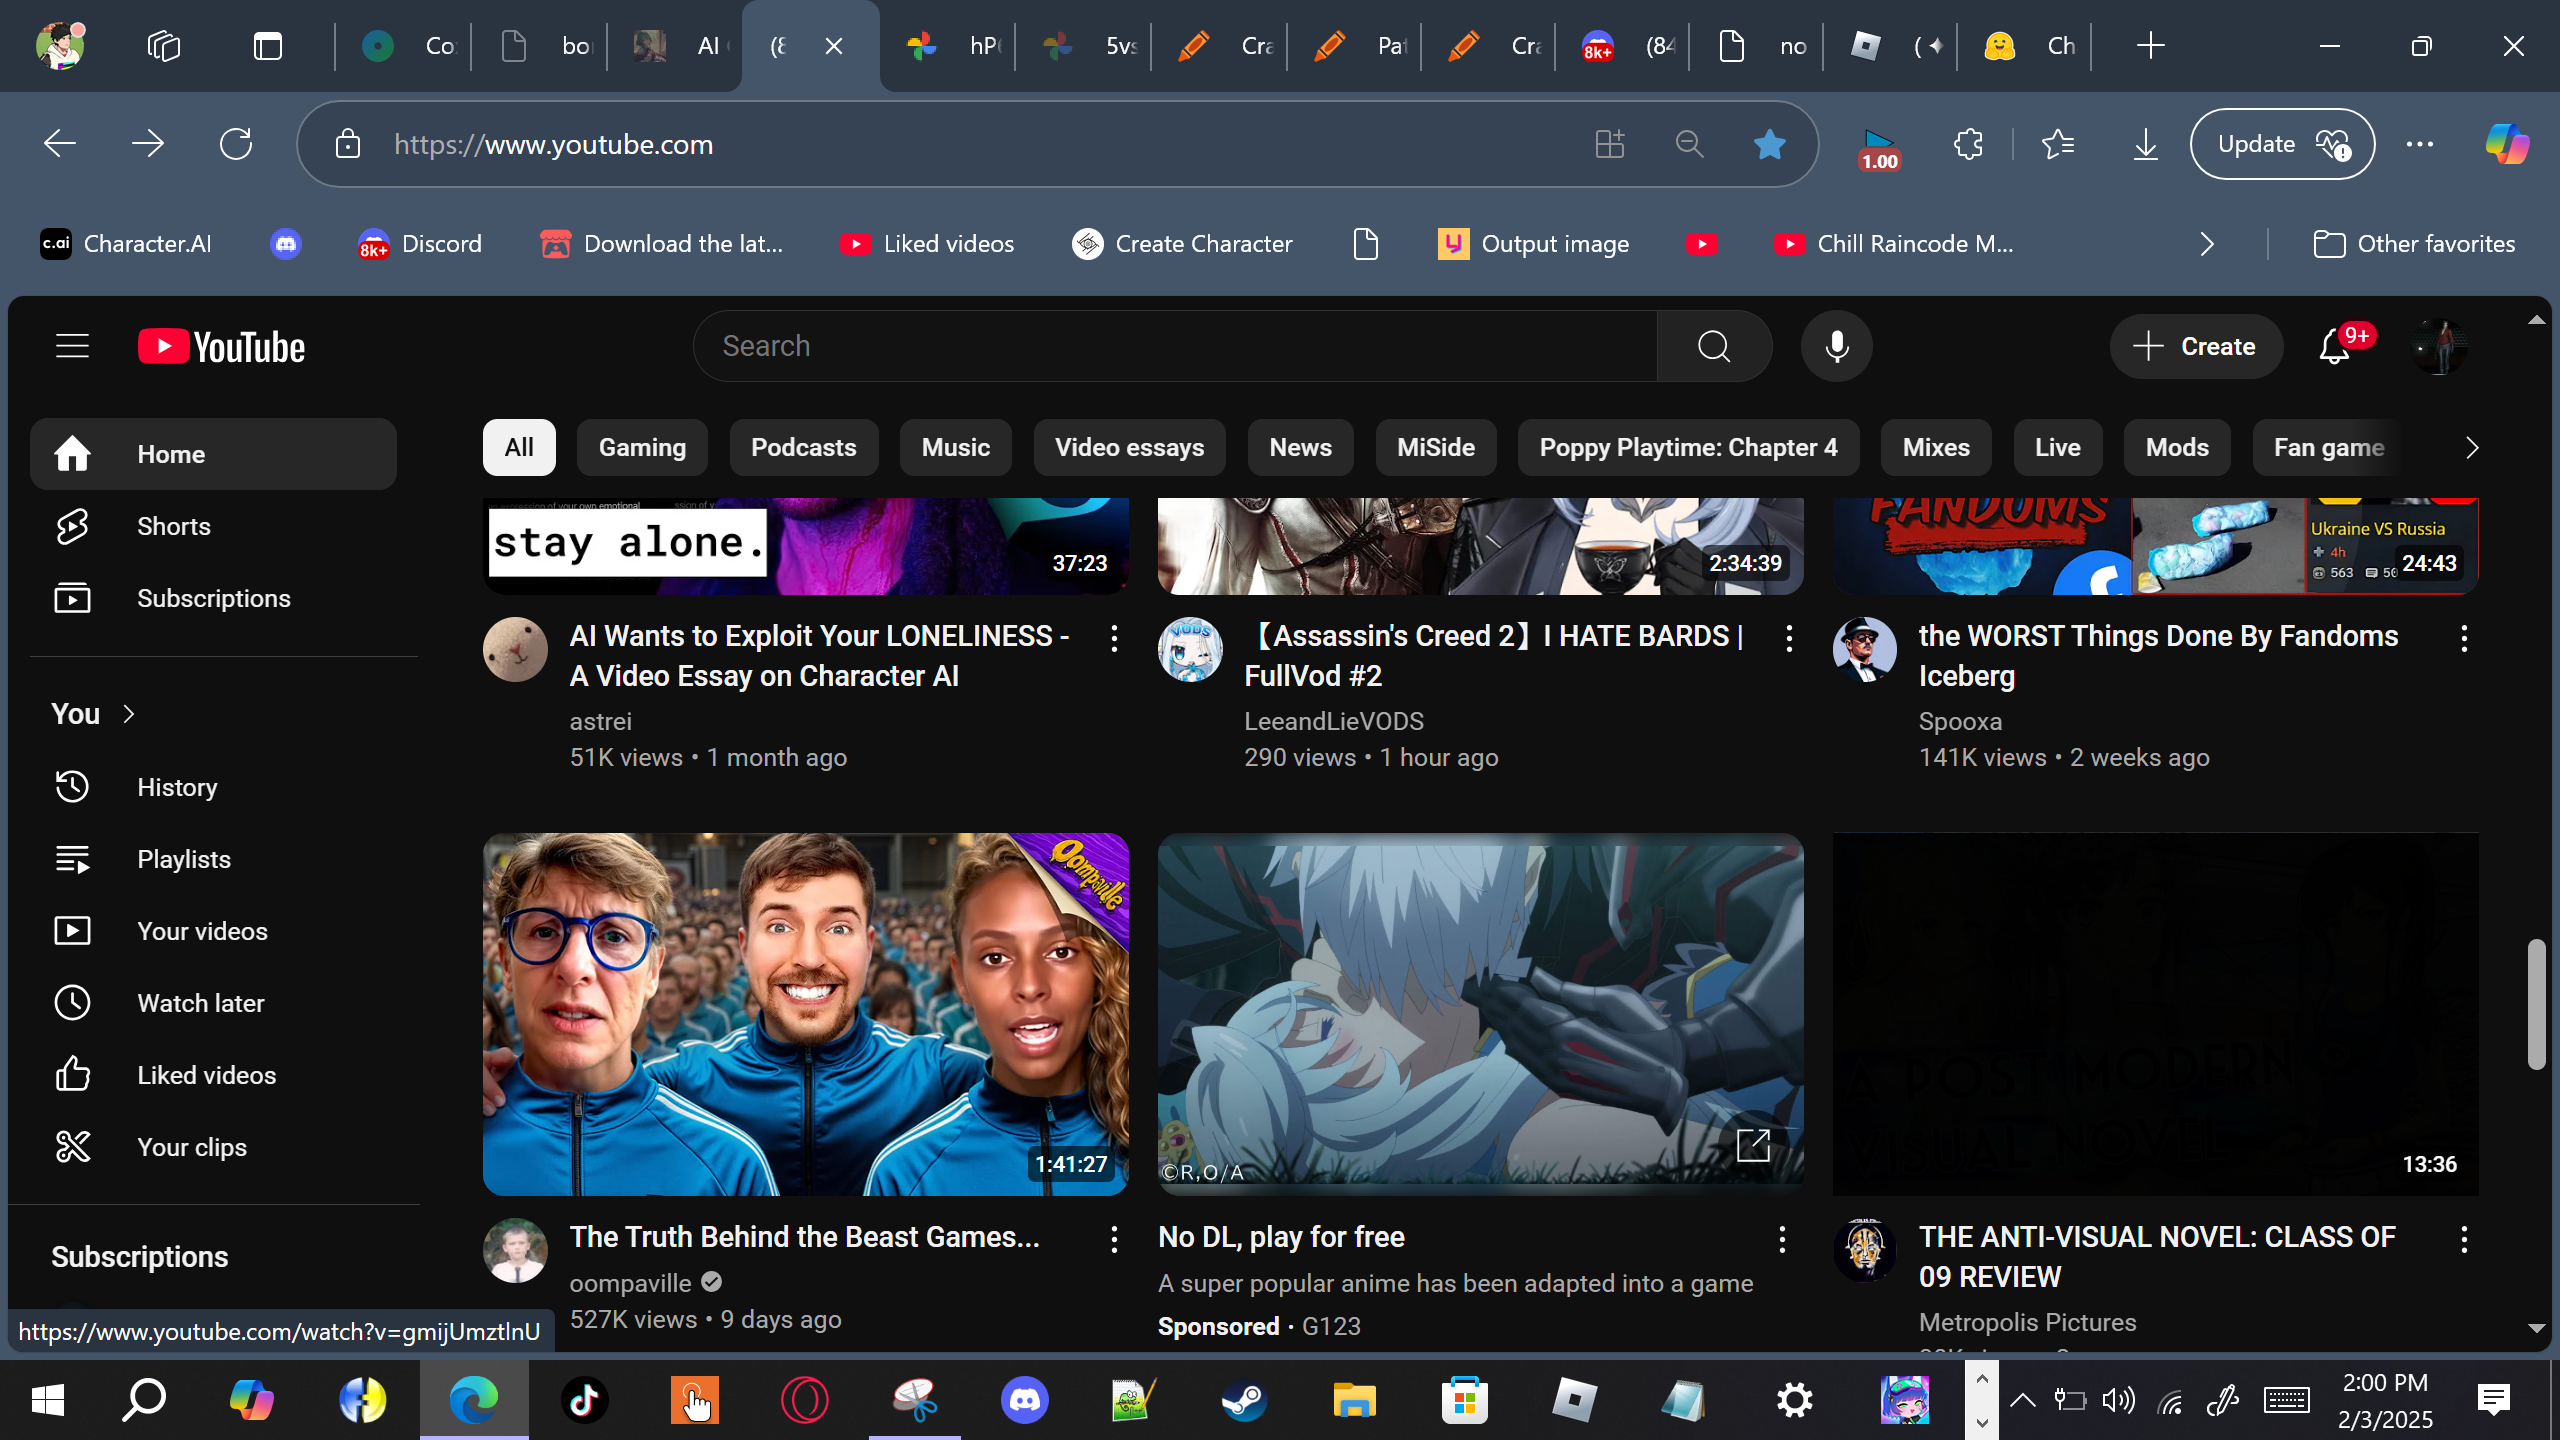Start voice search with the microphone
The width and height of the screenshot is (2560, 1440).
1836,346
